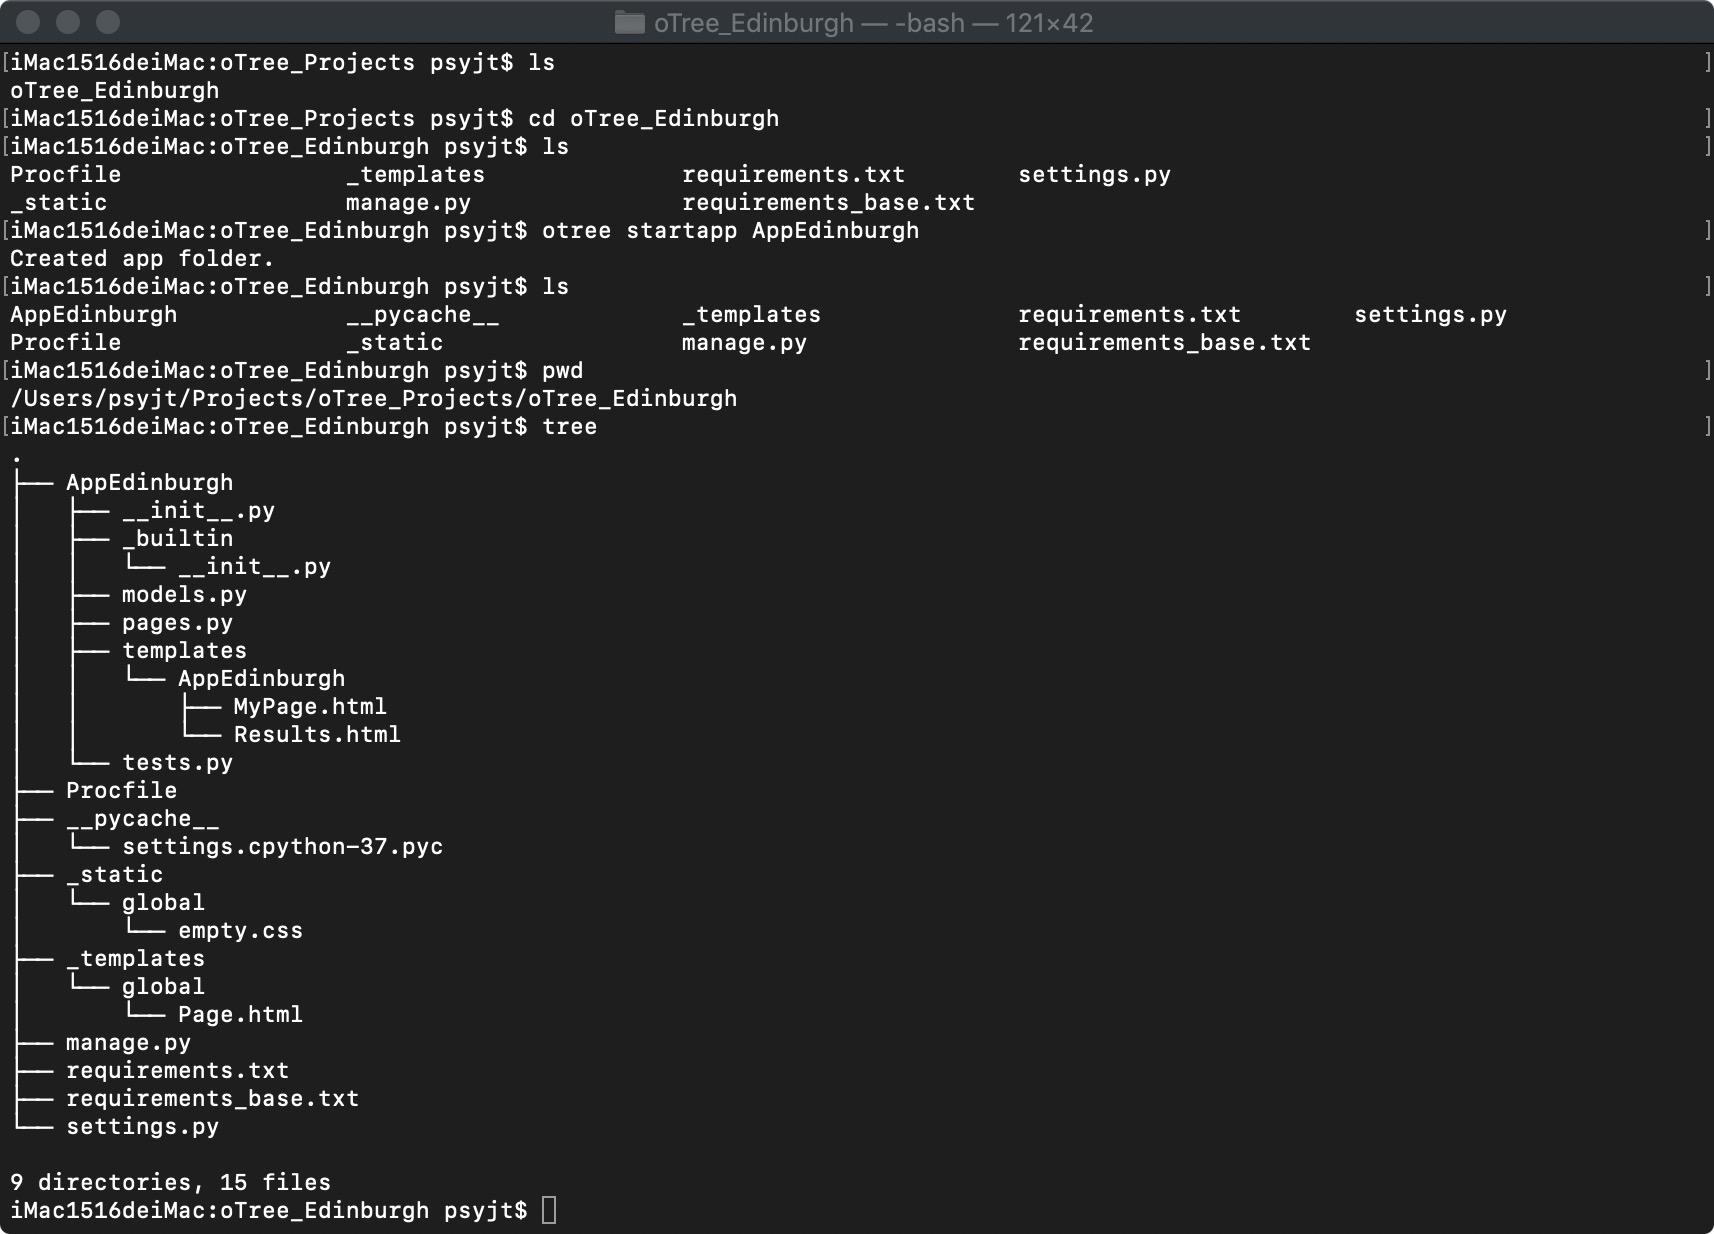Select the AppEdinburgh folder in the tree output
Image resolution: width=1714 pixels, height=1234 pixels.
pos(149,482)
